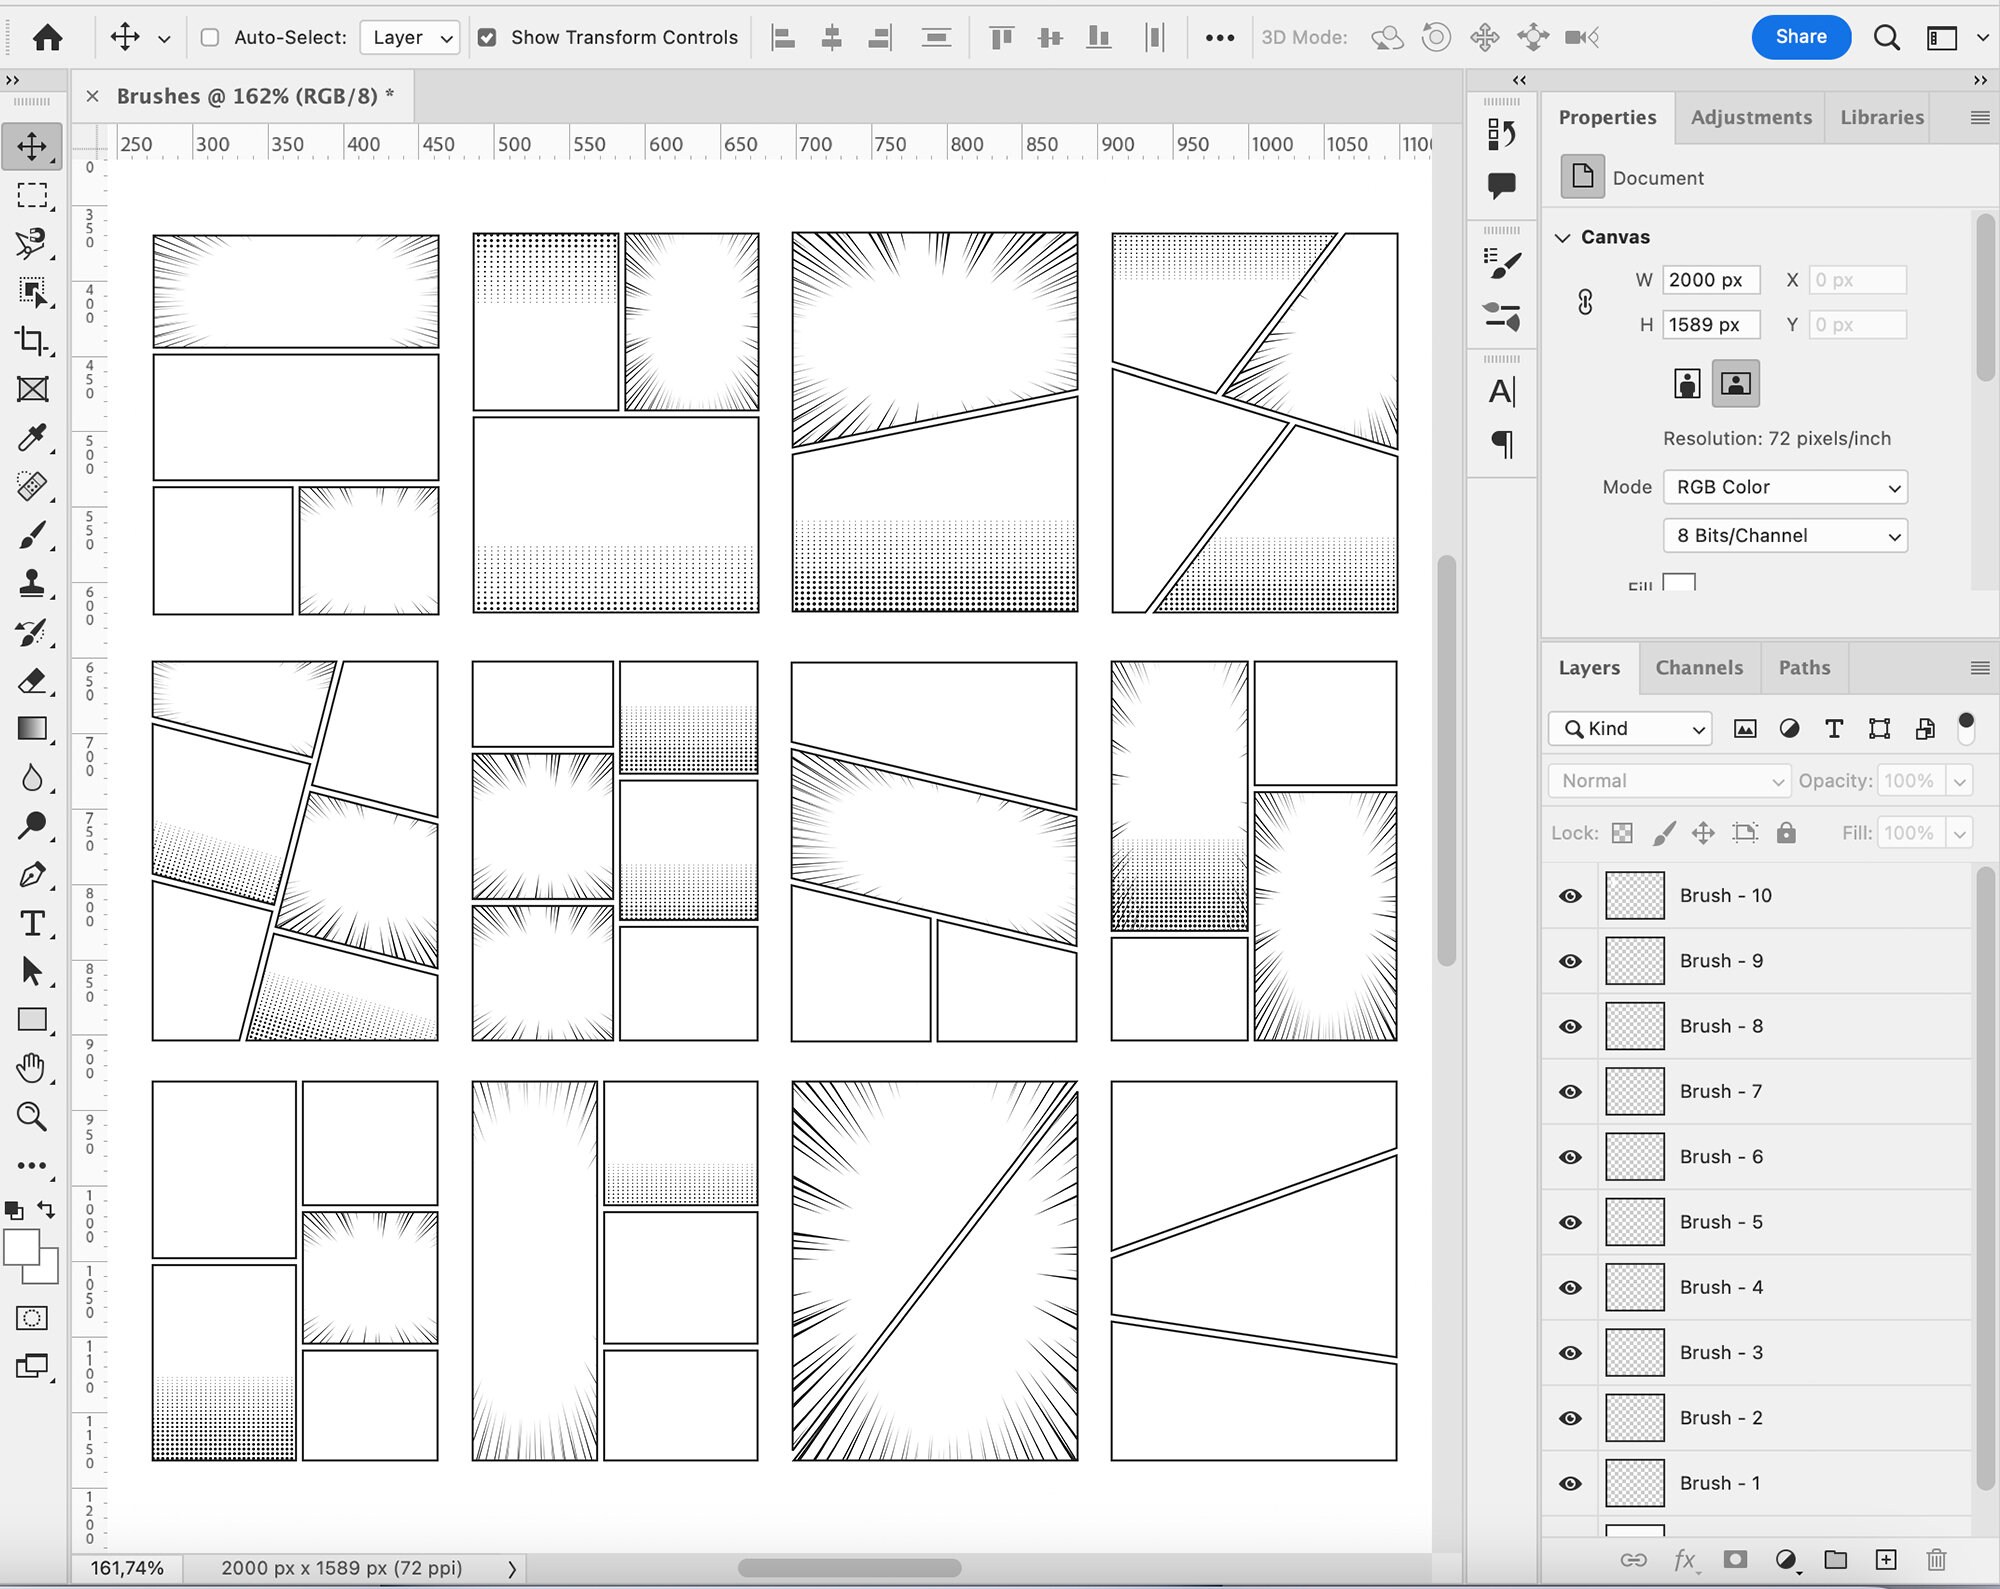Open the Add layer mask icon

[1735, 1559]
